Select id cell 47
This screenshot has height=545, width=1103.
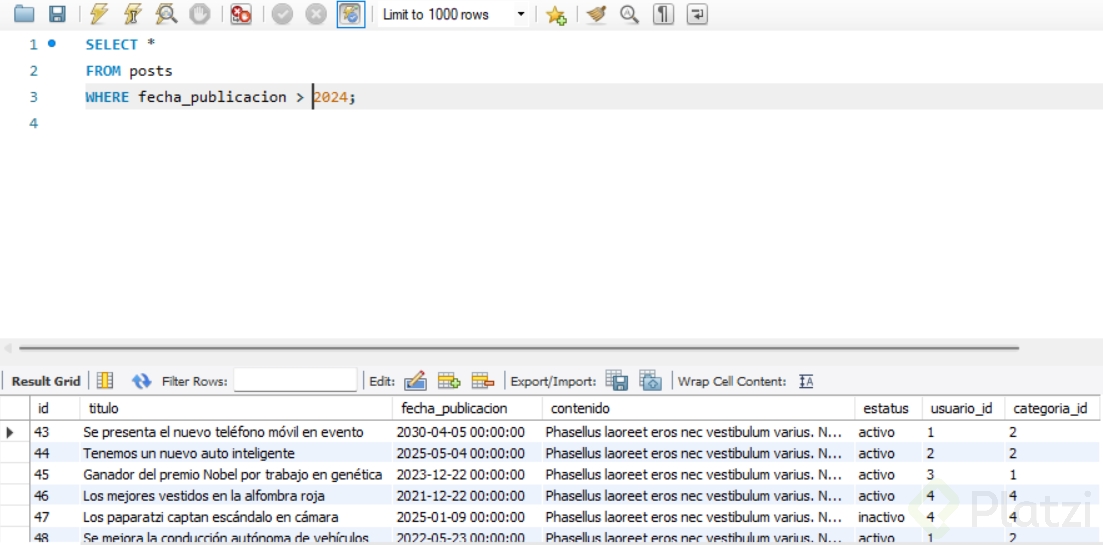pos(56,517)
